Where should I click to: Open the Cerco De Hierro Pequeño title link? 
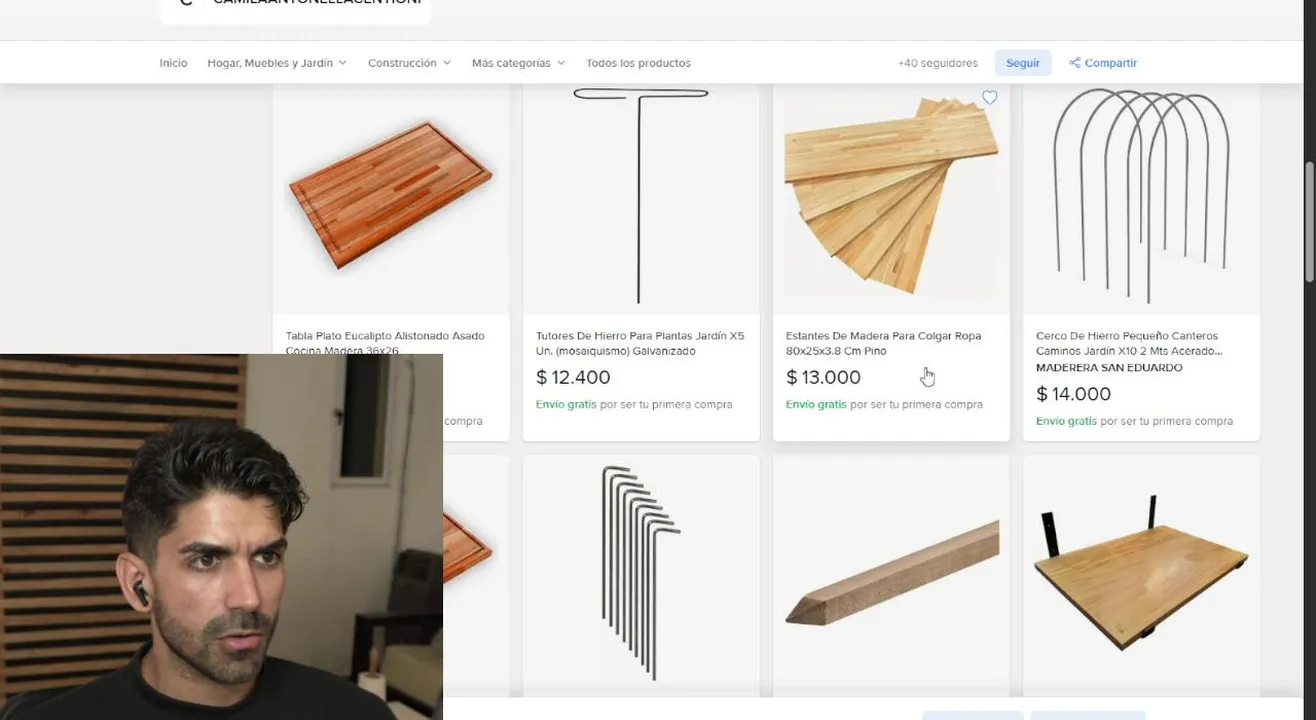[1129, 343]
